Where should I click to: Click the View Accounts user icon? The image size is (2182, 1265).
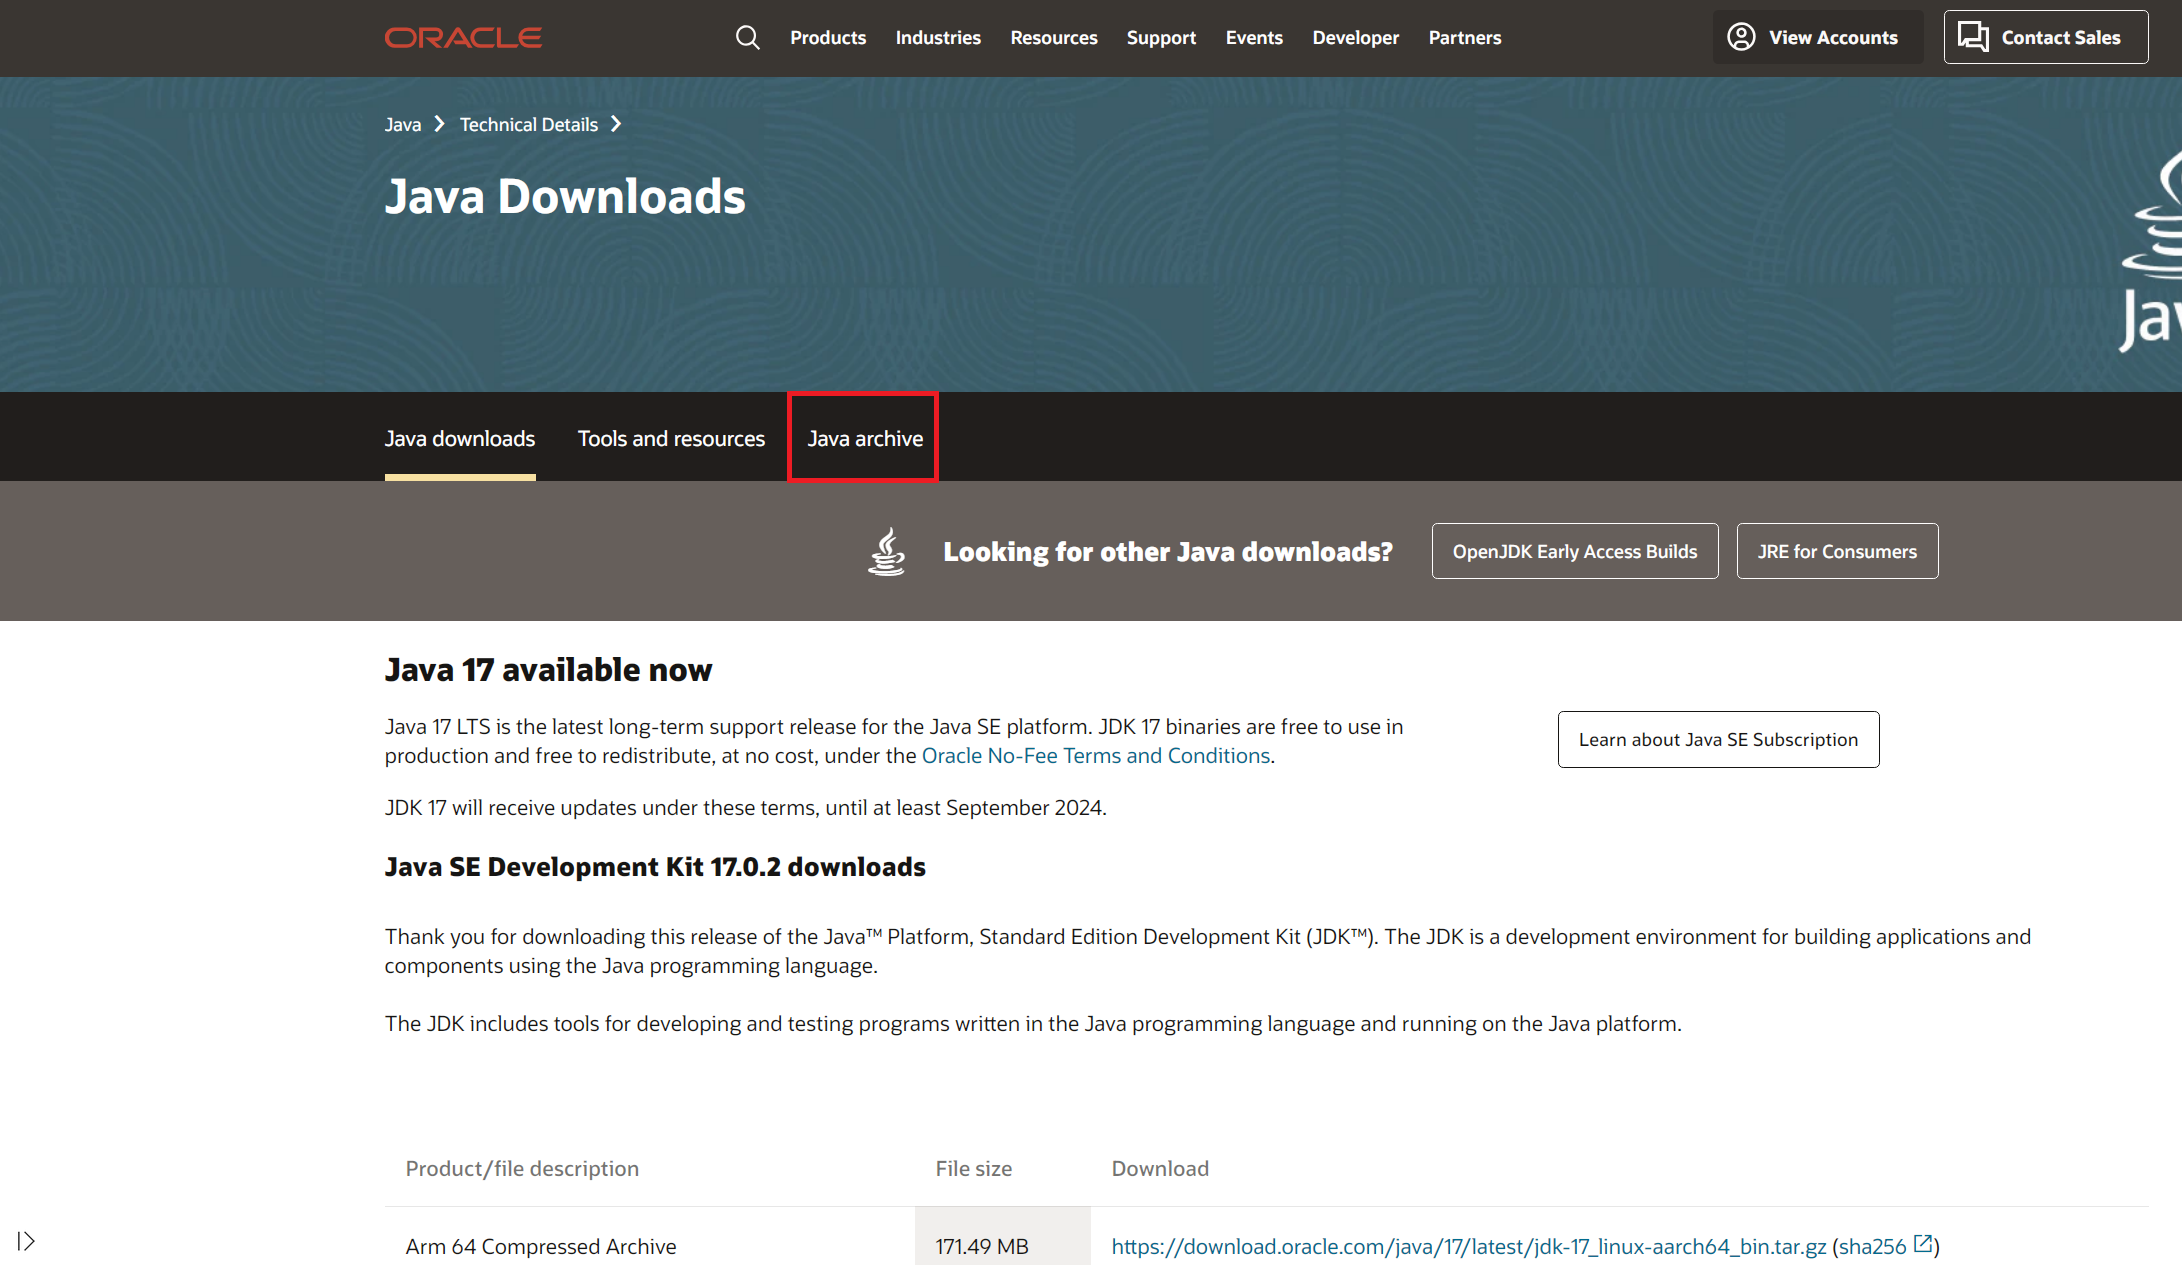click(1741, 37)
